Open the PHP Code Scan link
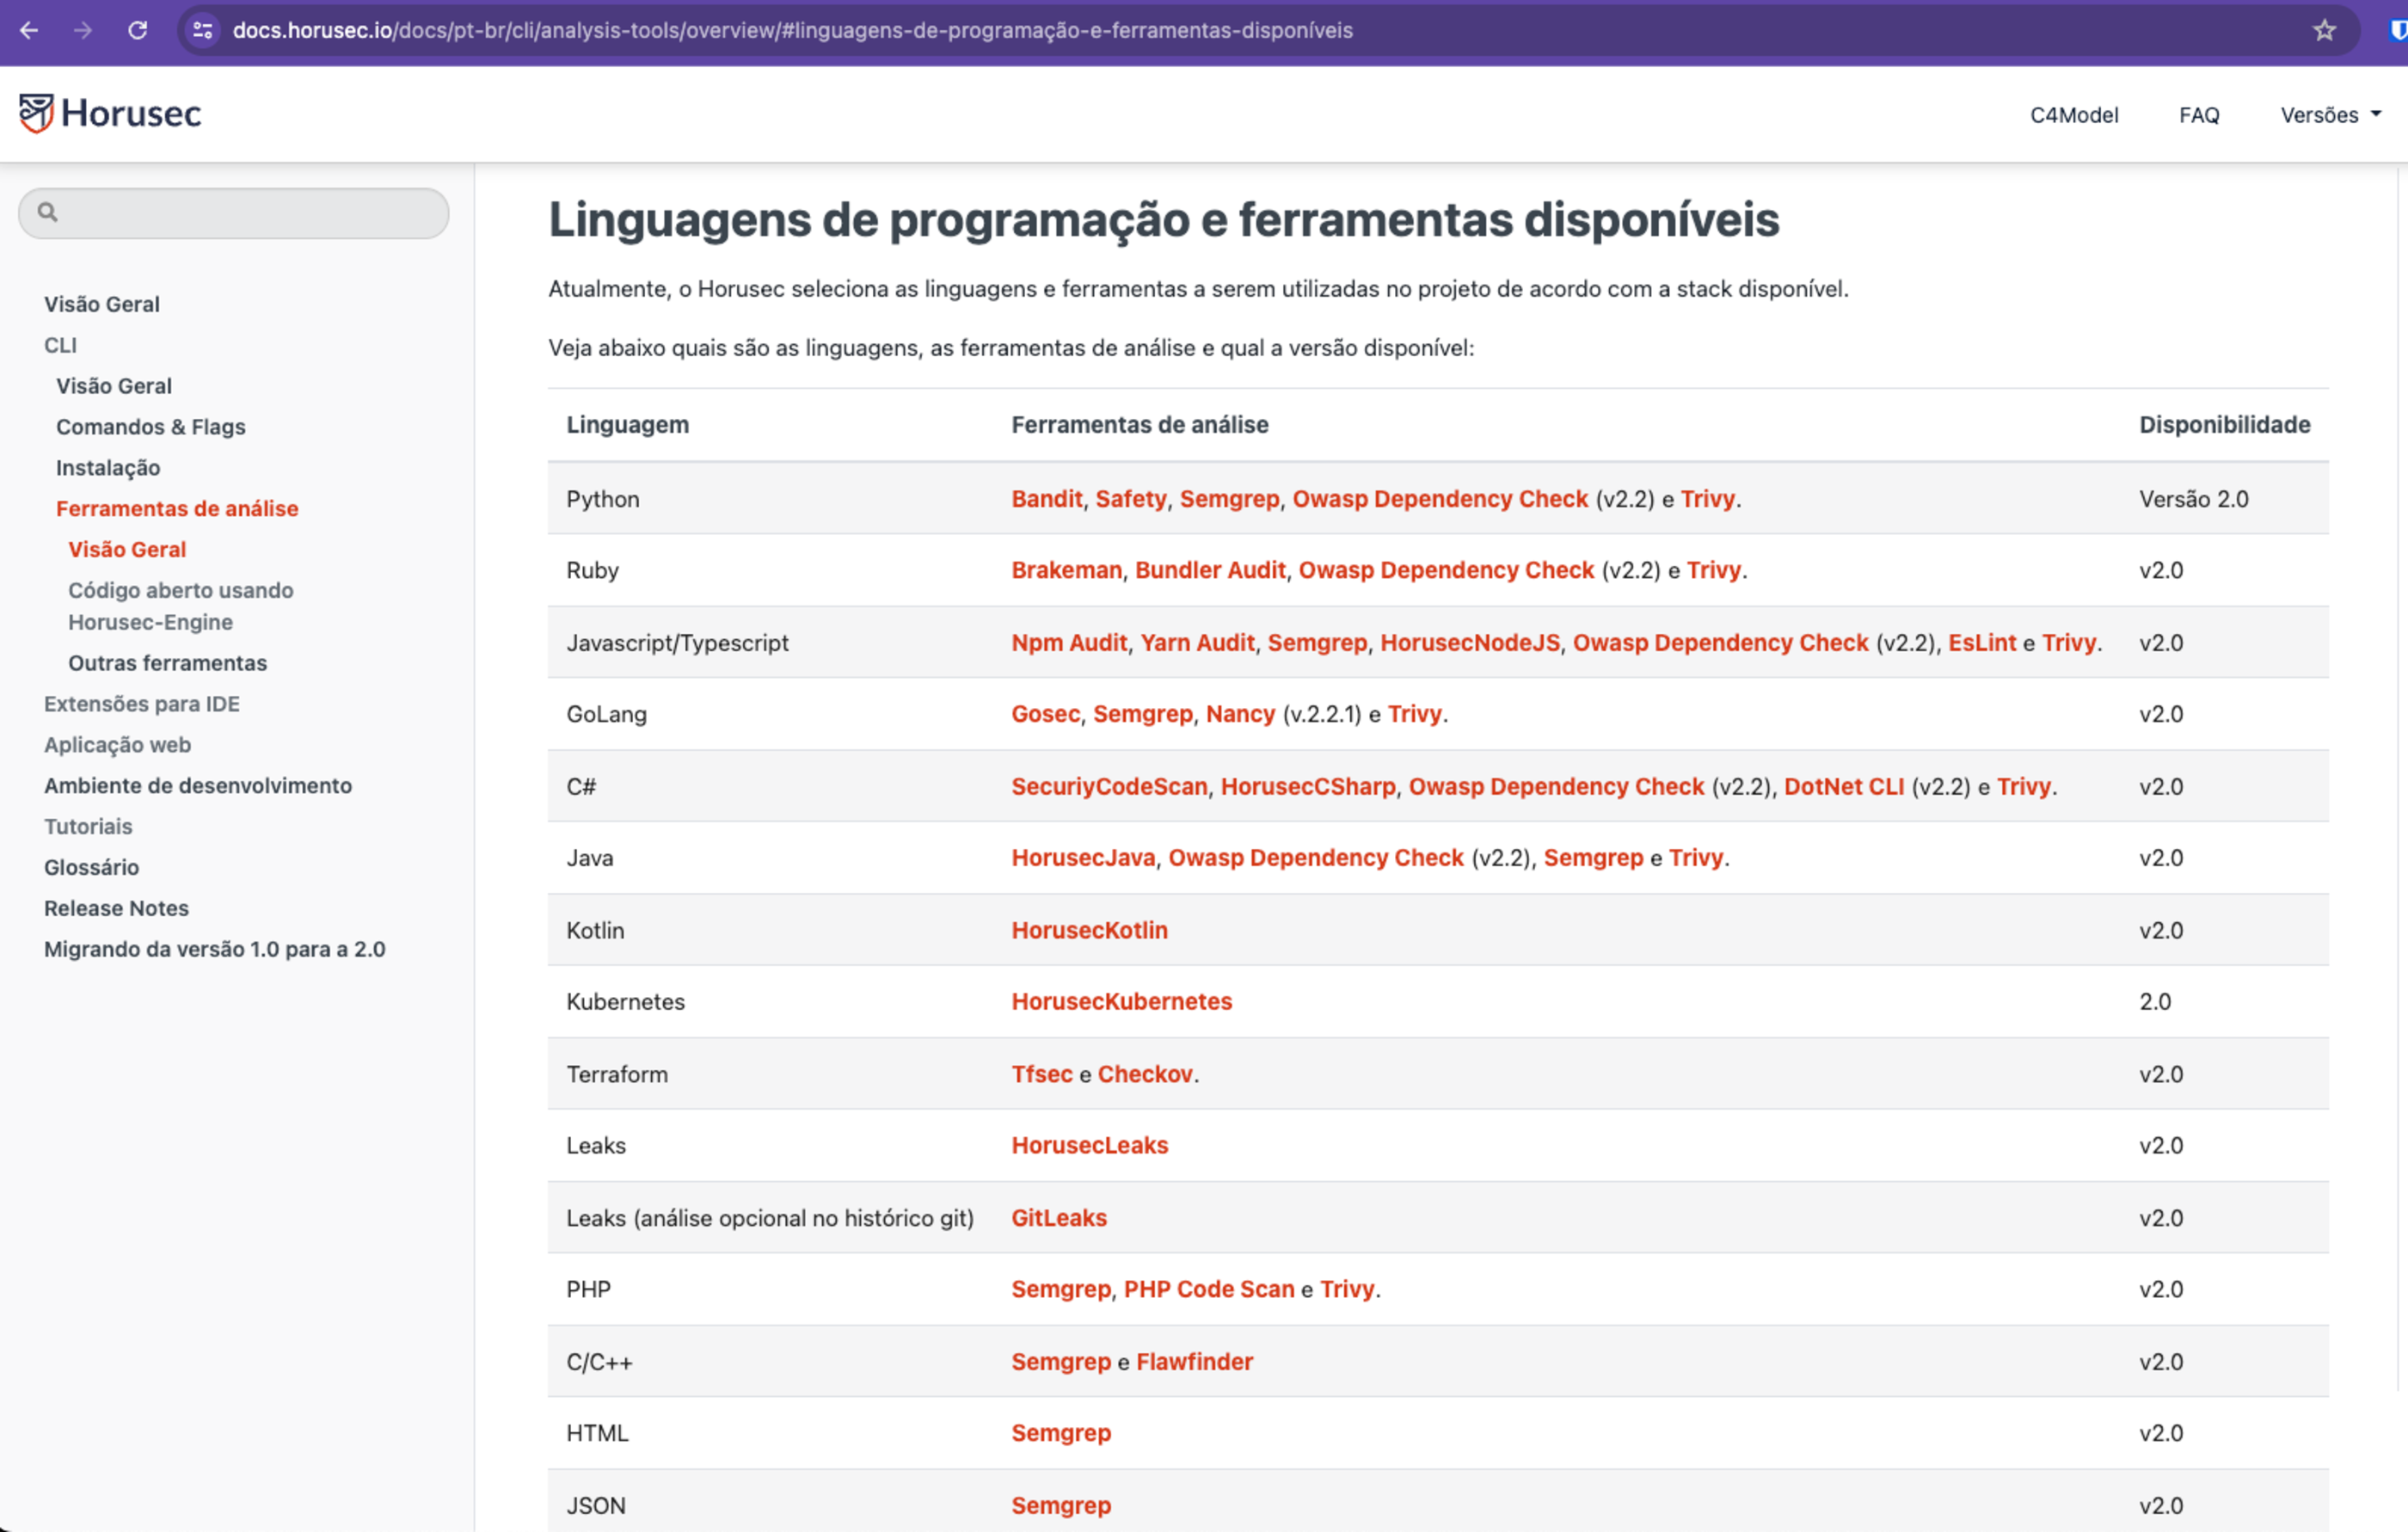The height and width of the screenshot is (1532, 2408). point(1209,1290)
